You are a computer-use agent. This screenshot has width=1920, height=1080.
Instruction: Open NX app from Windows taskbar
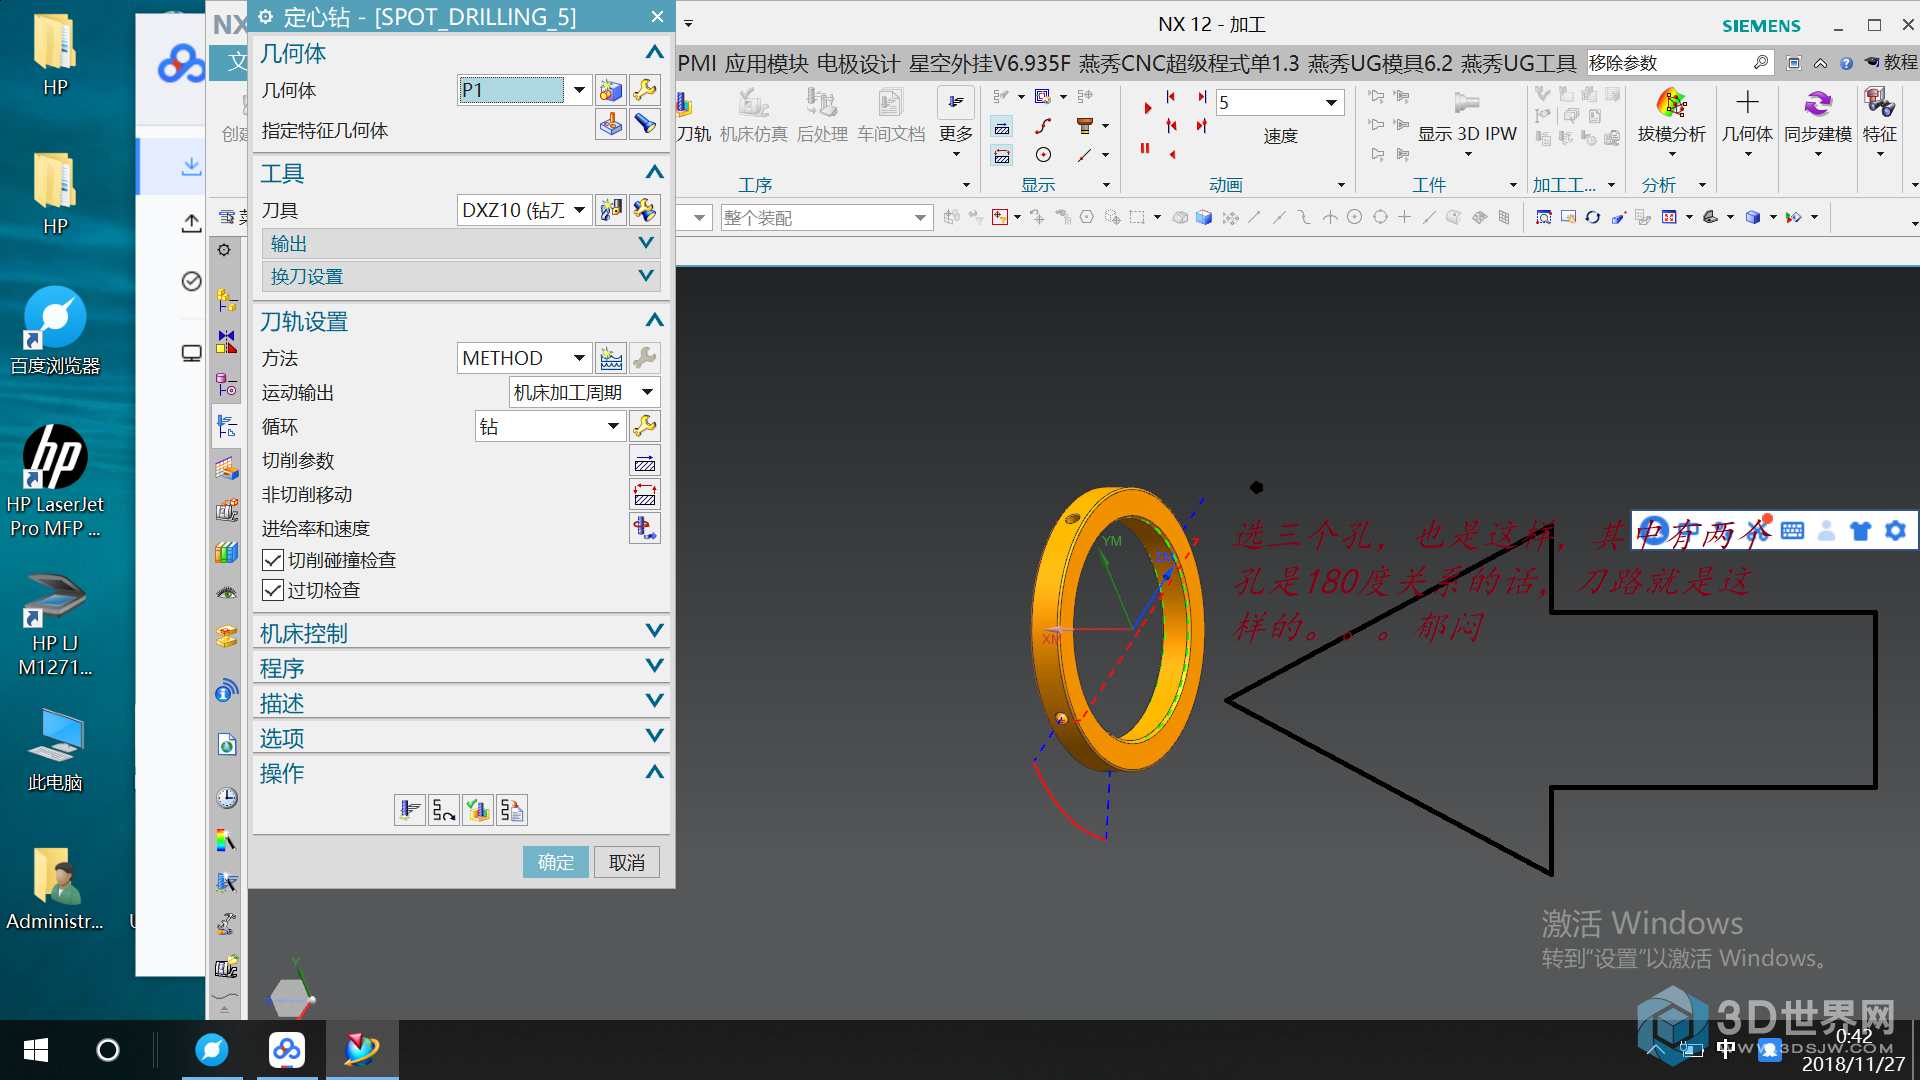[361, 1050]
